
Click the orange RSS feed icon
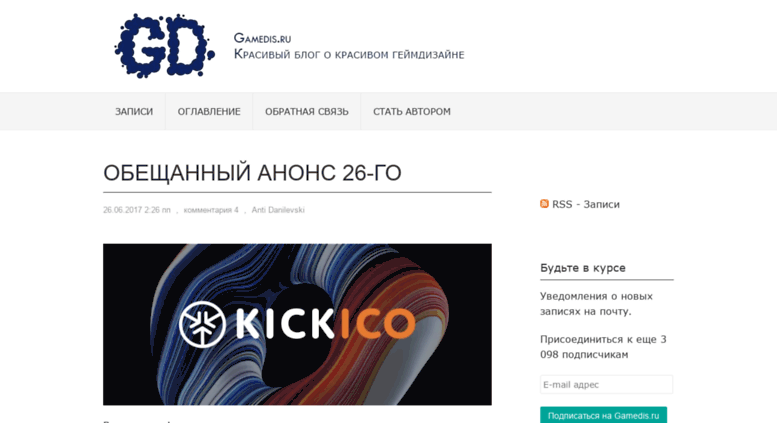[x=545, y=204]
